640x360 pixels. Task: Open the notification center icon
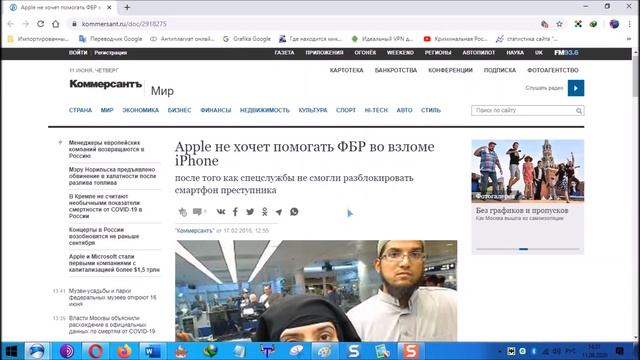click(620, 351)
